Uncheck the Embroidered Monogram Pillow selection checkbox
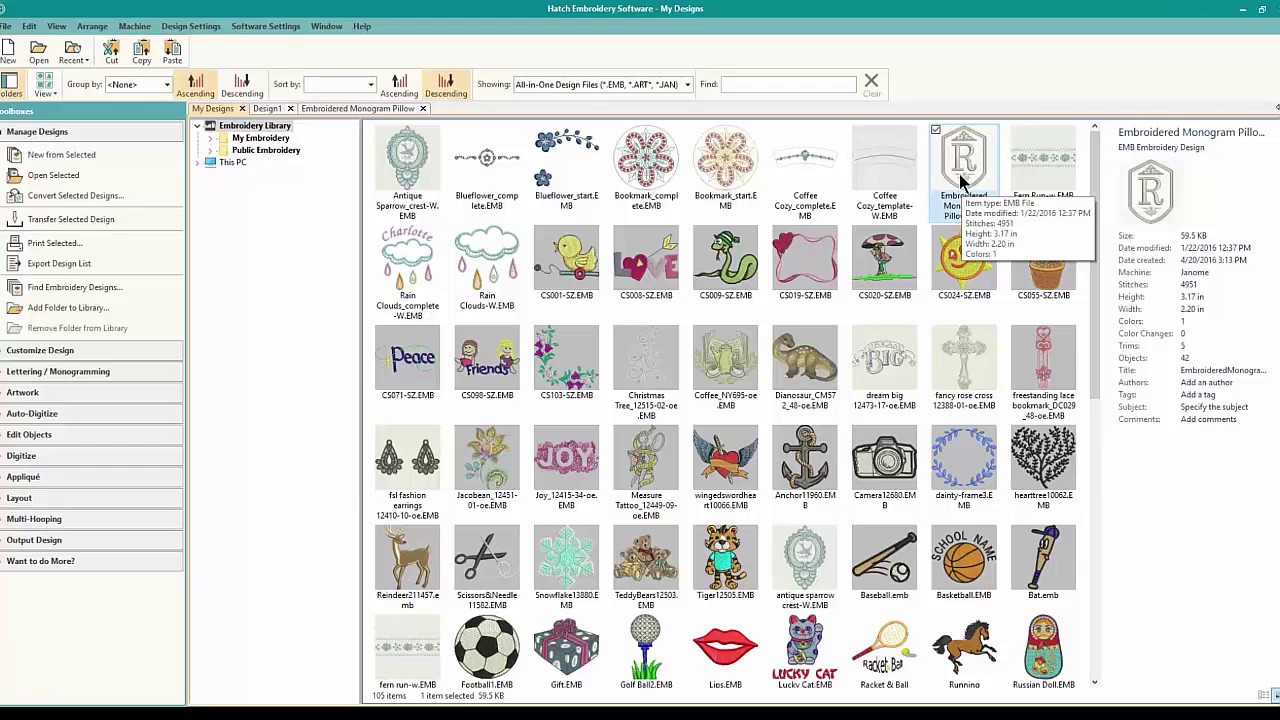This screenshot has height=720, width=1280. point(936,130)
